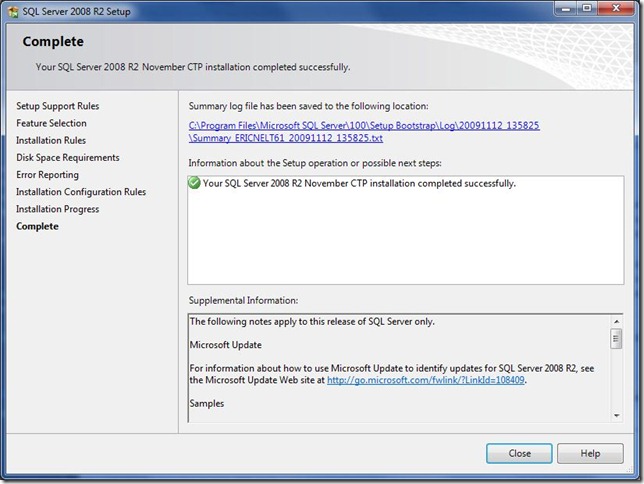Click the installation completed successfully message in results box
644x484 pixels.
[x=359, y=183]
